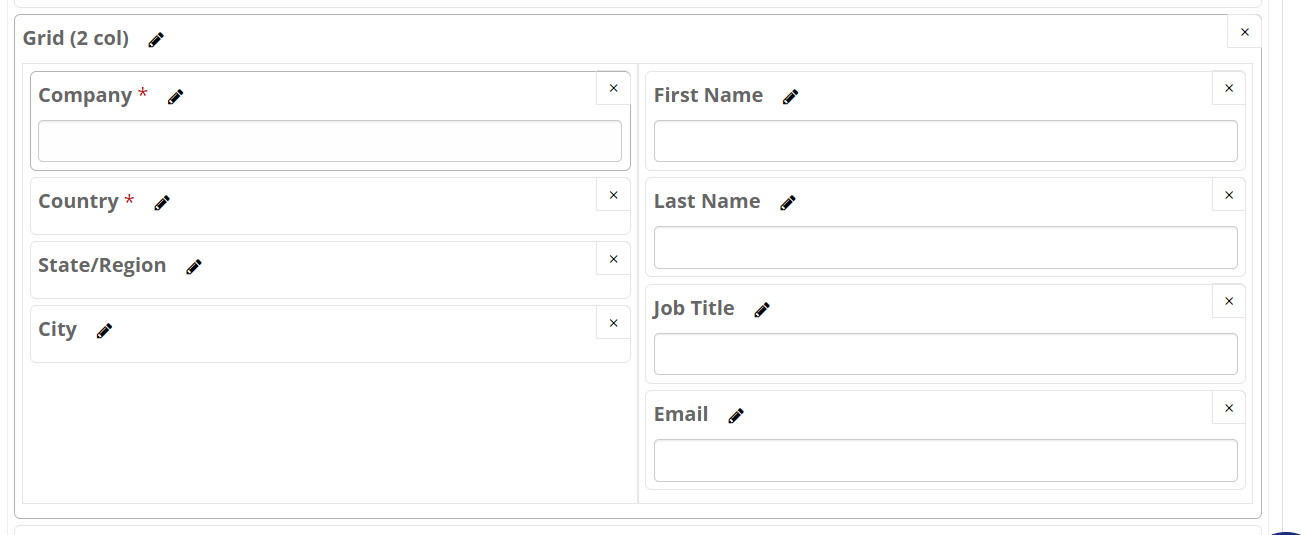Click the Email field pencil icon

pos(736,416)
